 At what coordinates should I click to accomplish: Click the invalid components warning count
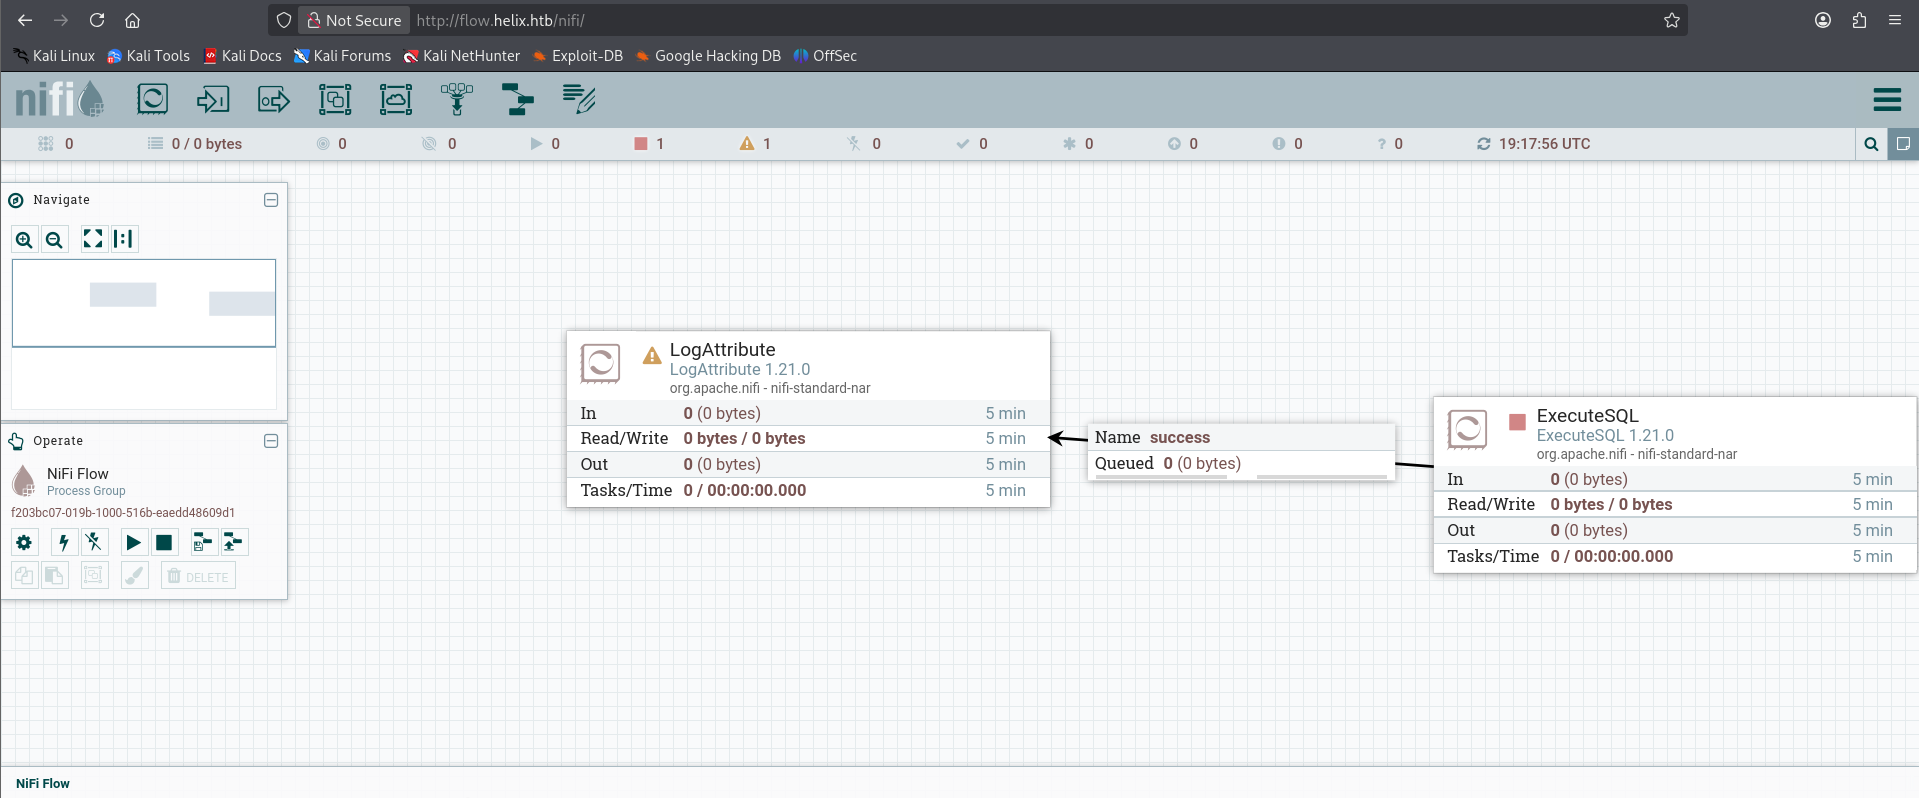[x=755, y=144]
